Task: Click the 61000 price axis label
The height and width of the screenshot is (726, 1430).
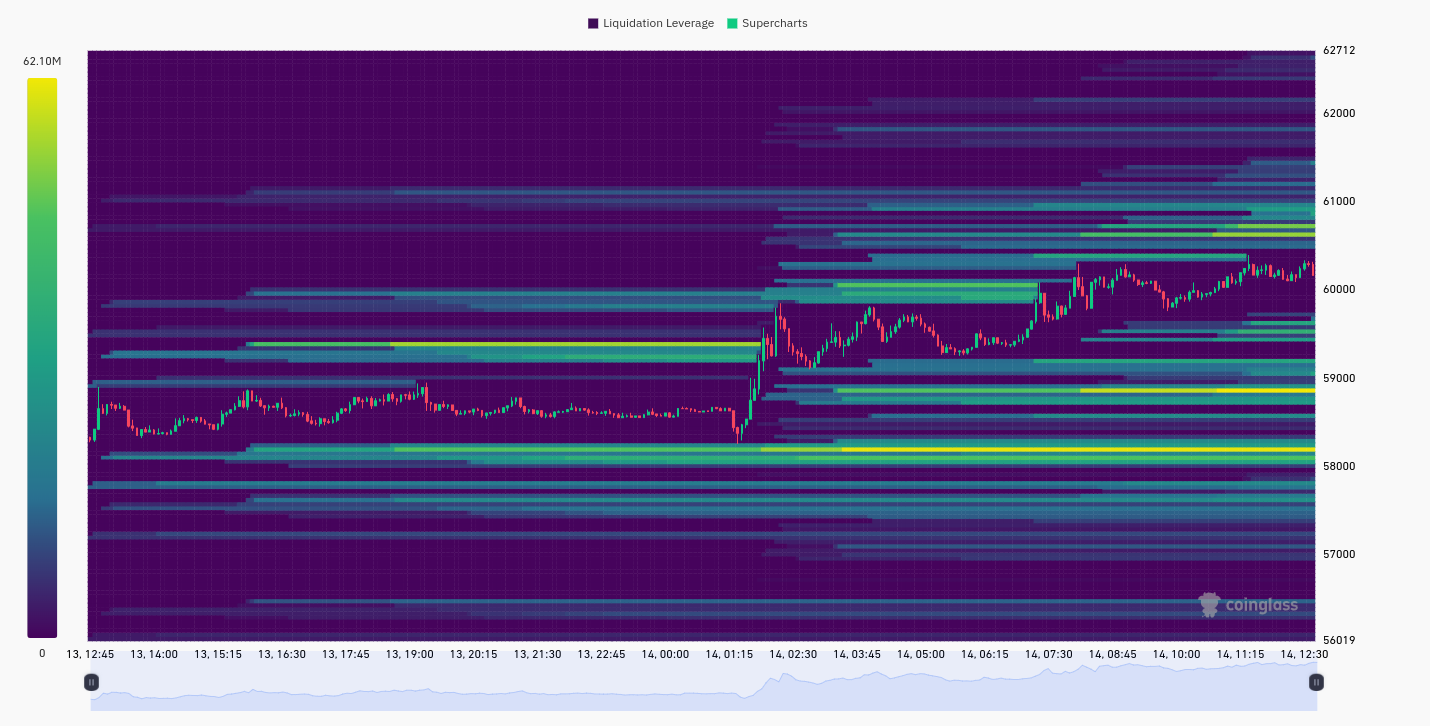Action: pos(1338,201)
